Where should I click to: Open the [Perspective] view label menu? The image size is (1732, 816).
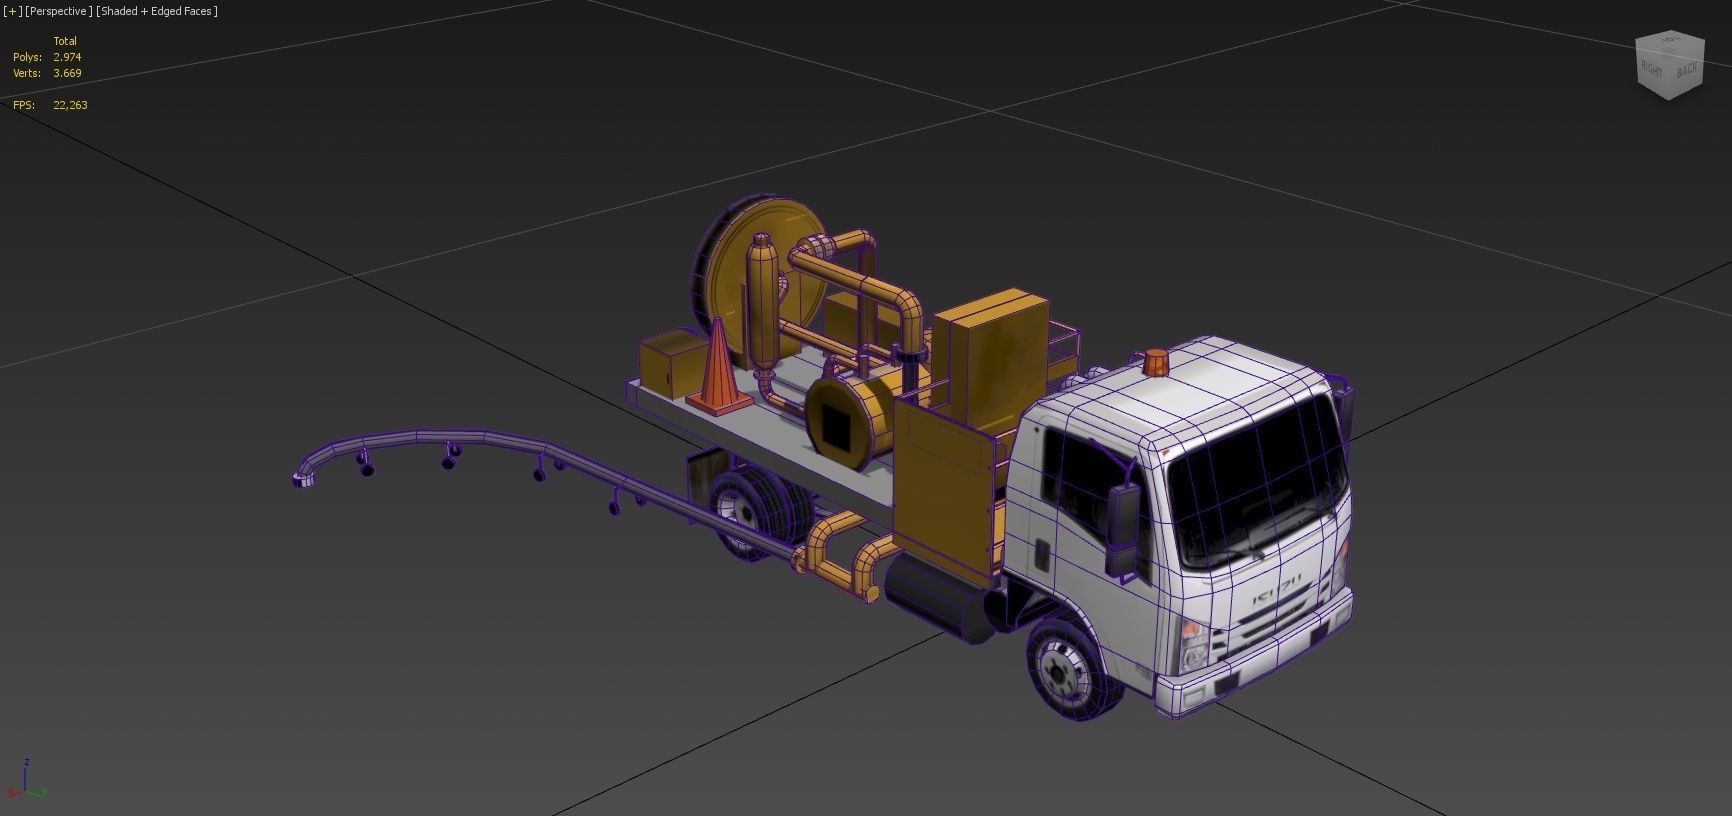(x=59, y=11)
